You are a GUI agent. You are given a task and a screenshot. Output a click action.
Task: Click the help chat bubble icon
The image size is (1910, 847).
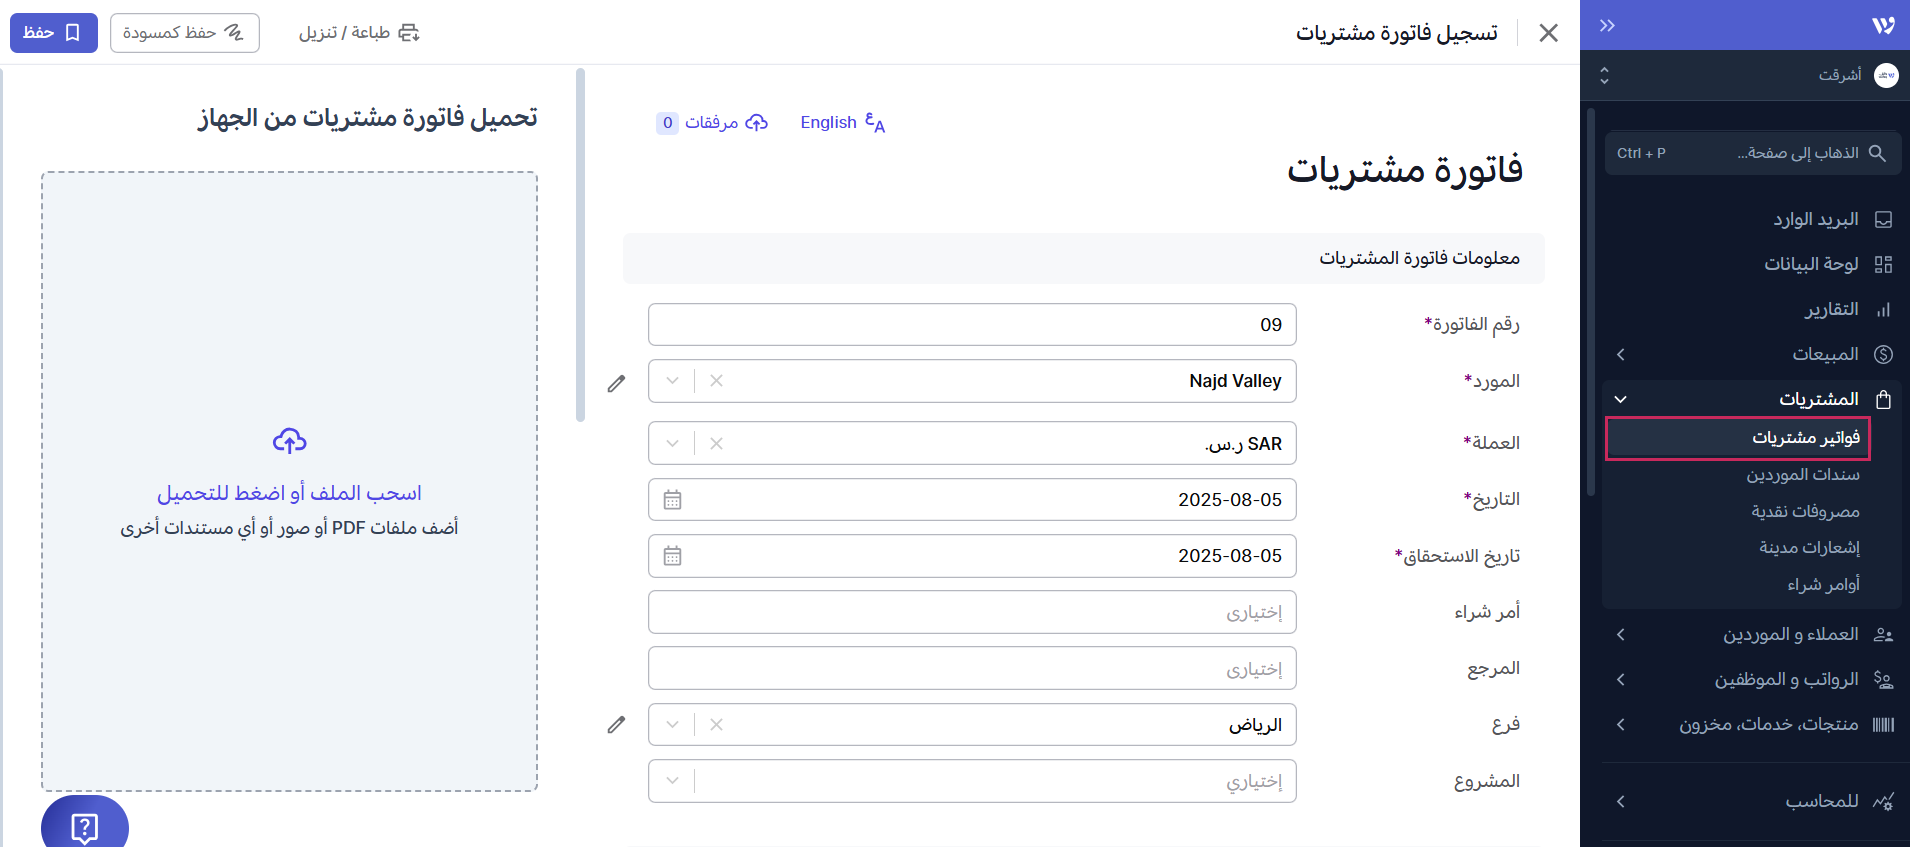tap(85, 827)
